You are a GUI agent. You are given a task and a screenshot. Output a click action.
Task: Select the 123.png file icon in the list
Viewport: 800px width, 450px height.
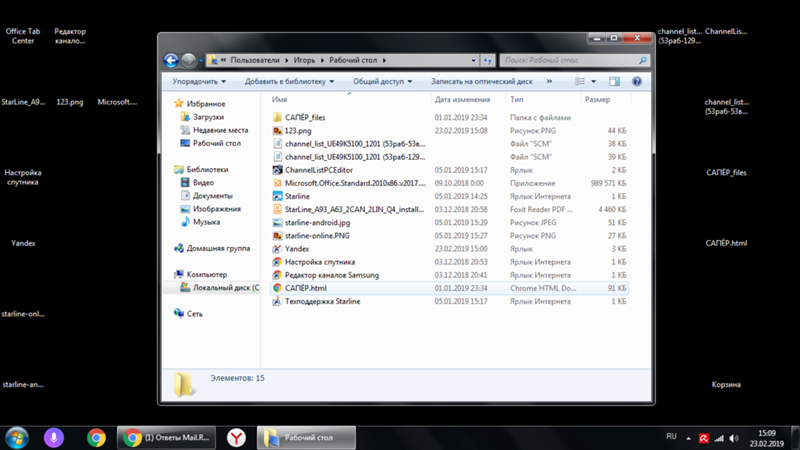pyautogui.click(x=277, y=131)
